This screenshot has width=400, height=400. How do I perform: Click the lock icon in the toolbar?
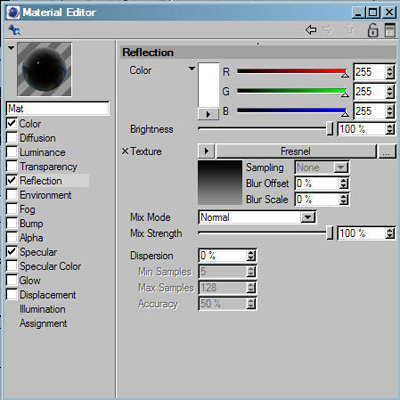pyautogui.click(x=372, y=30)
